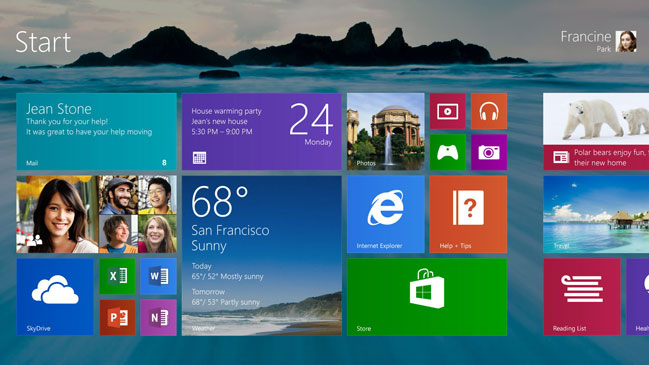Open the Reading List tile
Screen dimensions: 649x365
click(x=582, y=297)
